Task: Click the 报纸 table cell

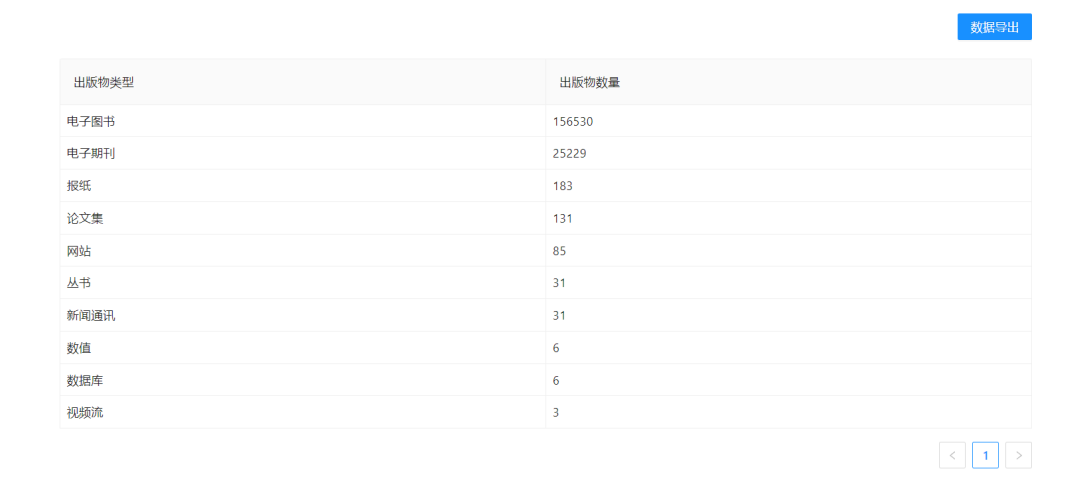Action: [x=79, y=186]
